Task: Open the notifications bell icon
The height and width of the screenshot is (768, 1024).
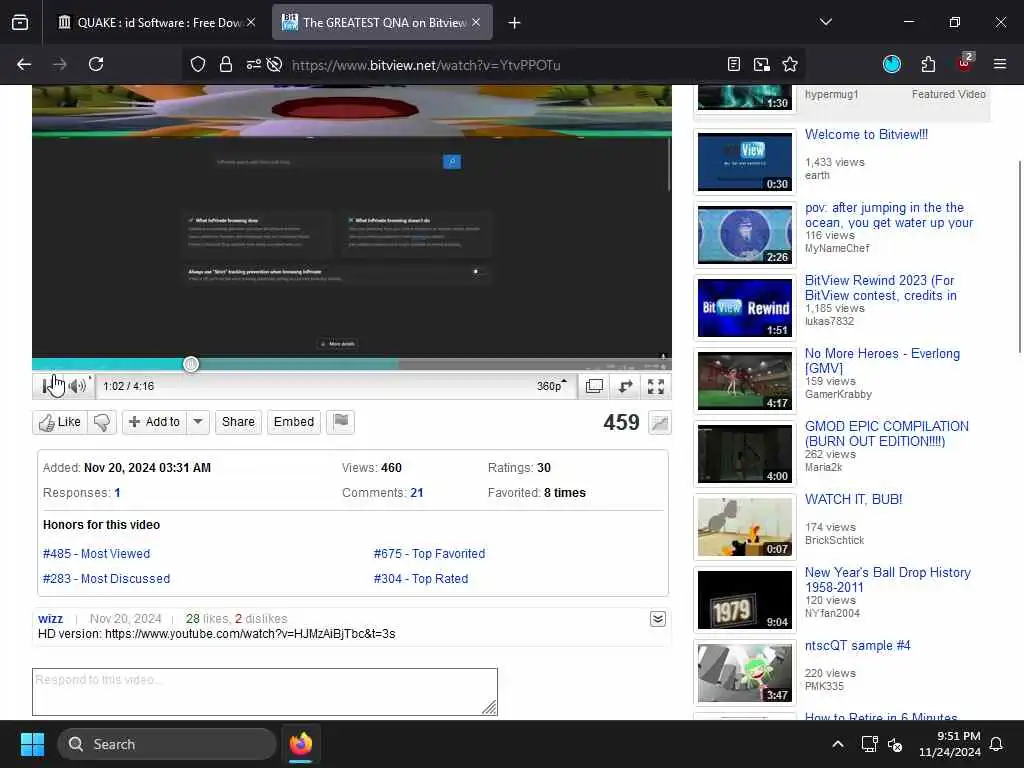Action: click(x=997, y=744)
